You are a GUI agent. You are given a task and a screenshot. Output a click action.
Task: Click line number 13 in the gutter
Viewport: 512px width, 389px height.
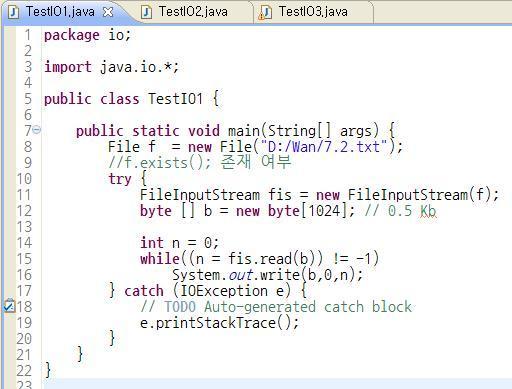coord(24,227)
